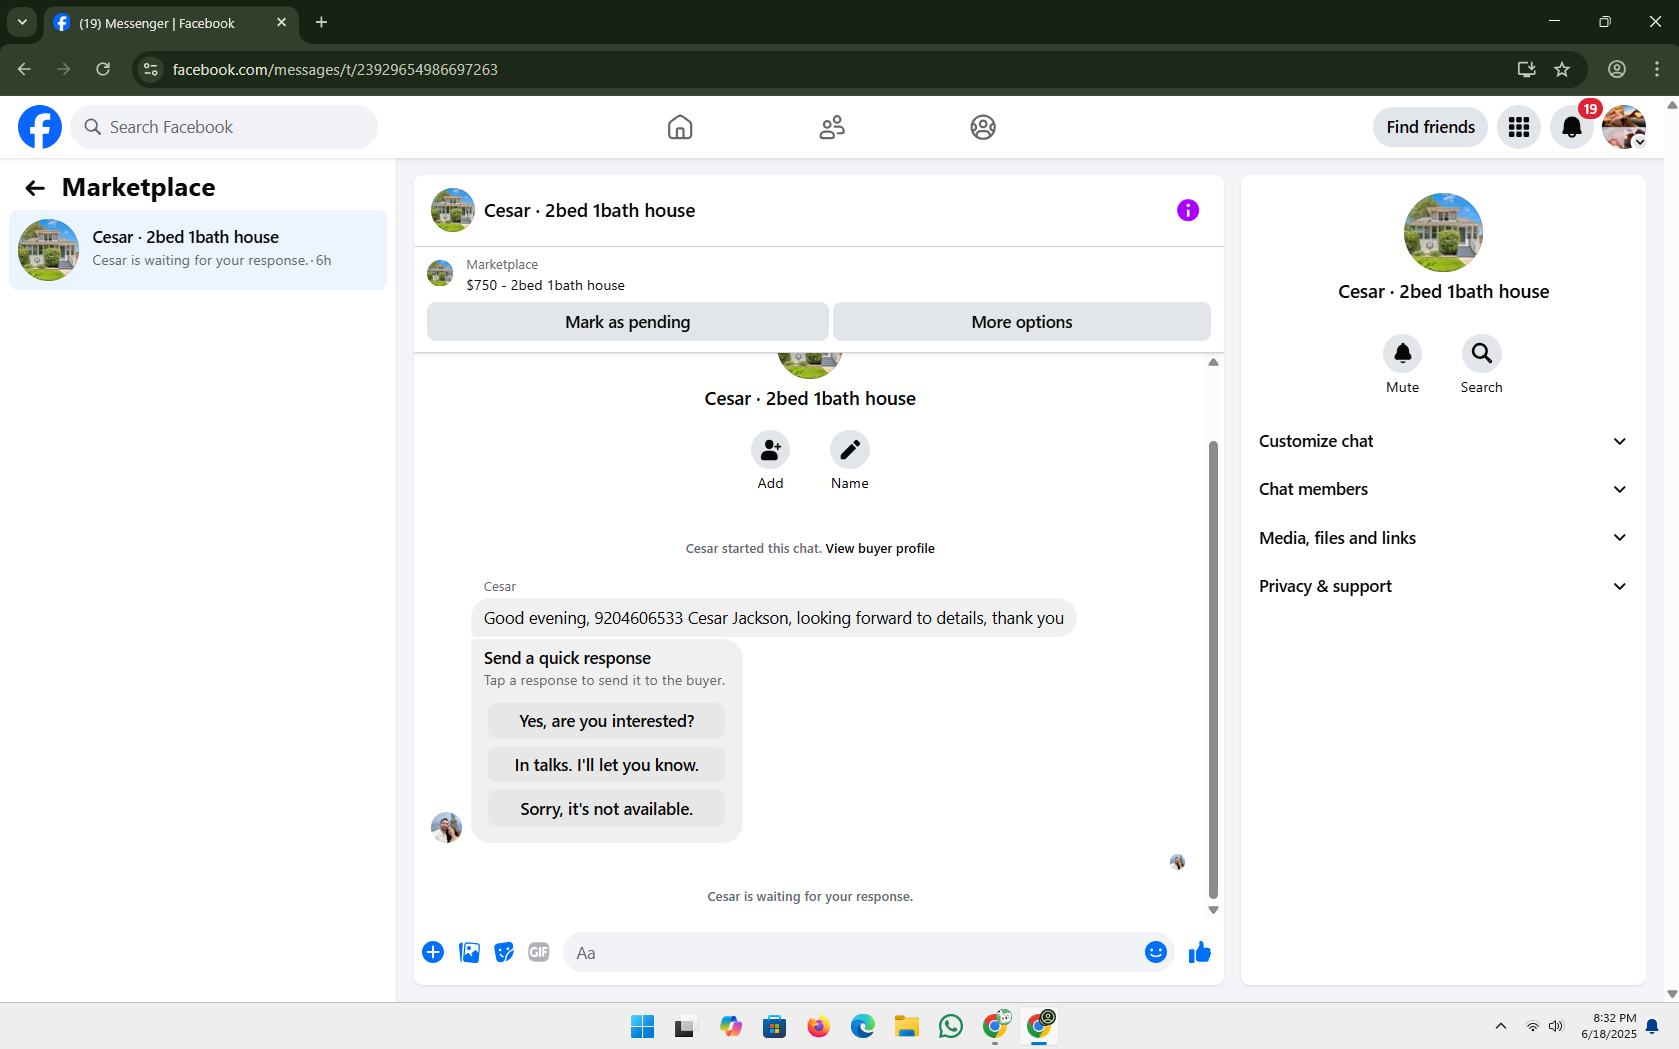Choose a sticker with the sticker icon
The height and width of the screenshot is (1049, 1679).
click(x=504, y=952)
